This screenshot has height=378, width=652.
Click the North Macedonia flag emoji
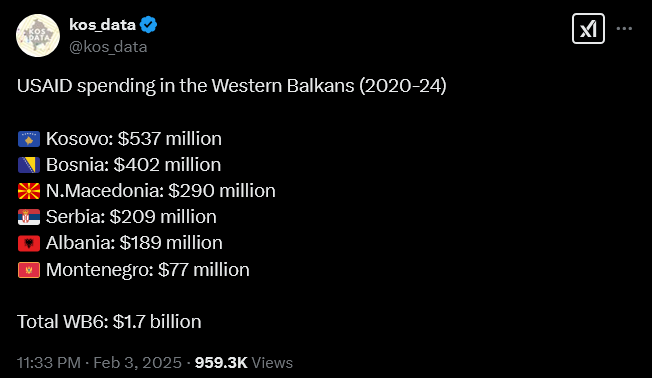pyautogui.click(x=29, y=191)
